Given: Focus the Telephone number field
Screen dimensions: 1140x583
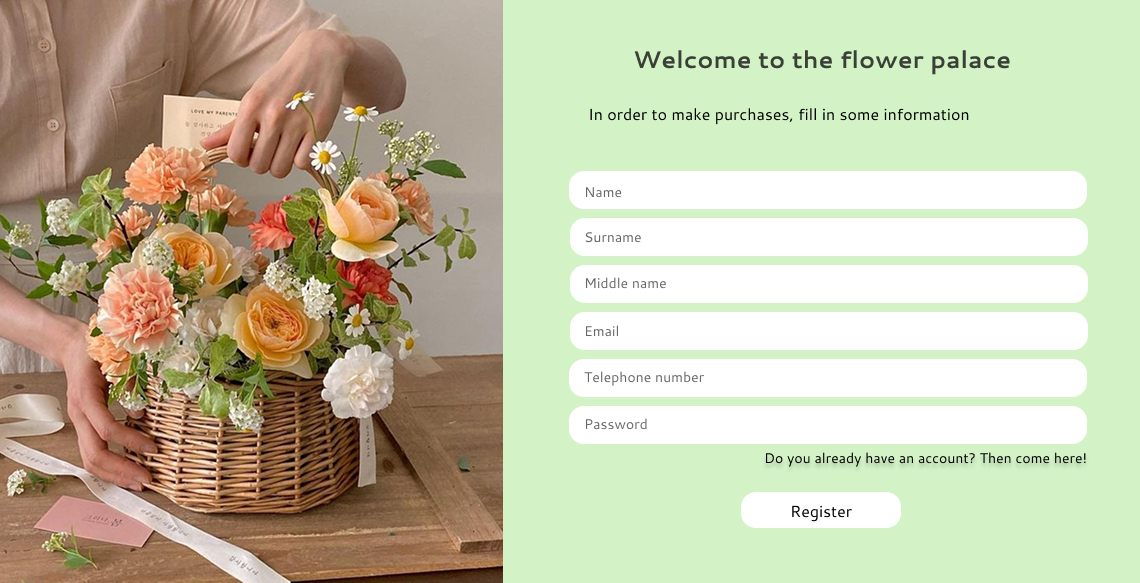Looking at the screenshot, I should (827, 378).
